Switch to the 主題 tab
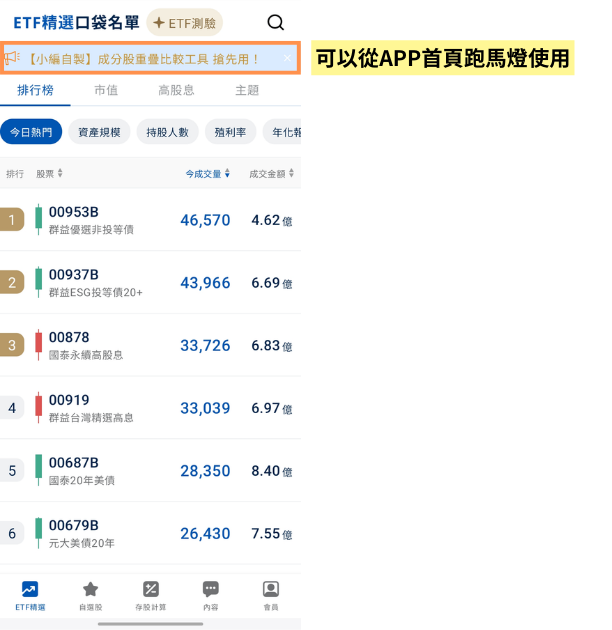The height and width of the screenshot is (630, 612). 247,90
